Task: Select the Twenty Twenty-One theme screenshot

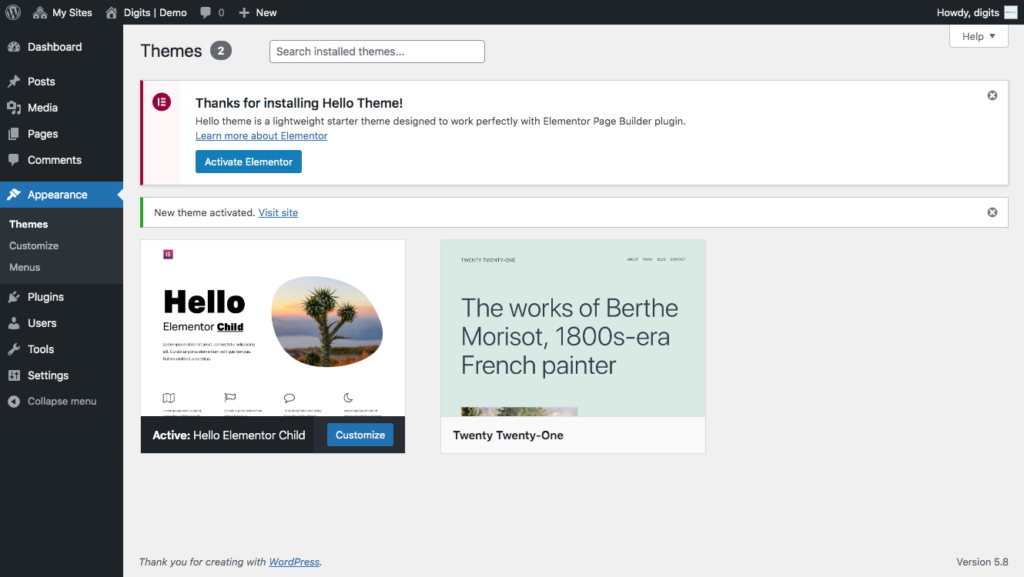Action: click(x=573, y=328)
